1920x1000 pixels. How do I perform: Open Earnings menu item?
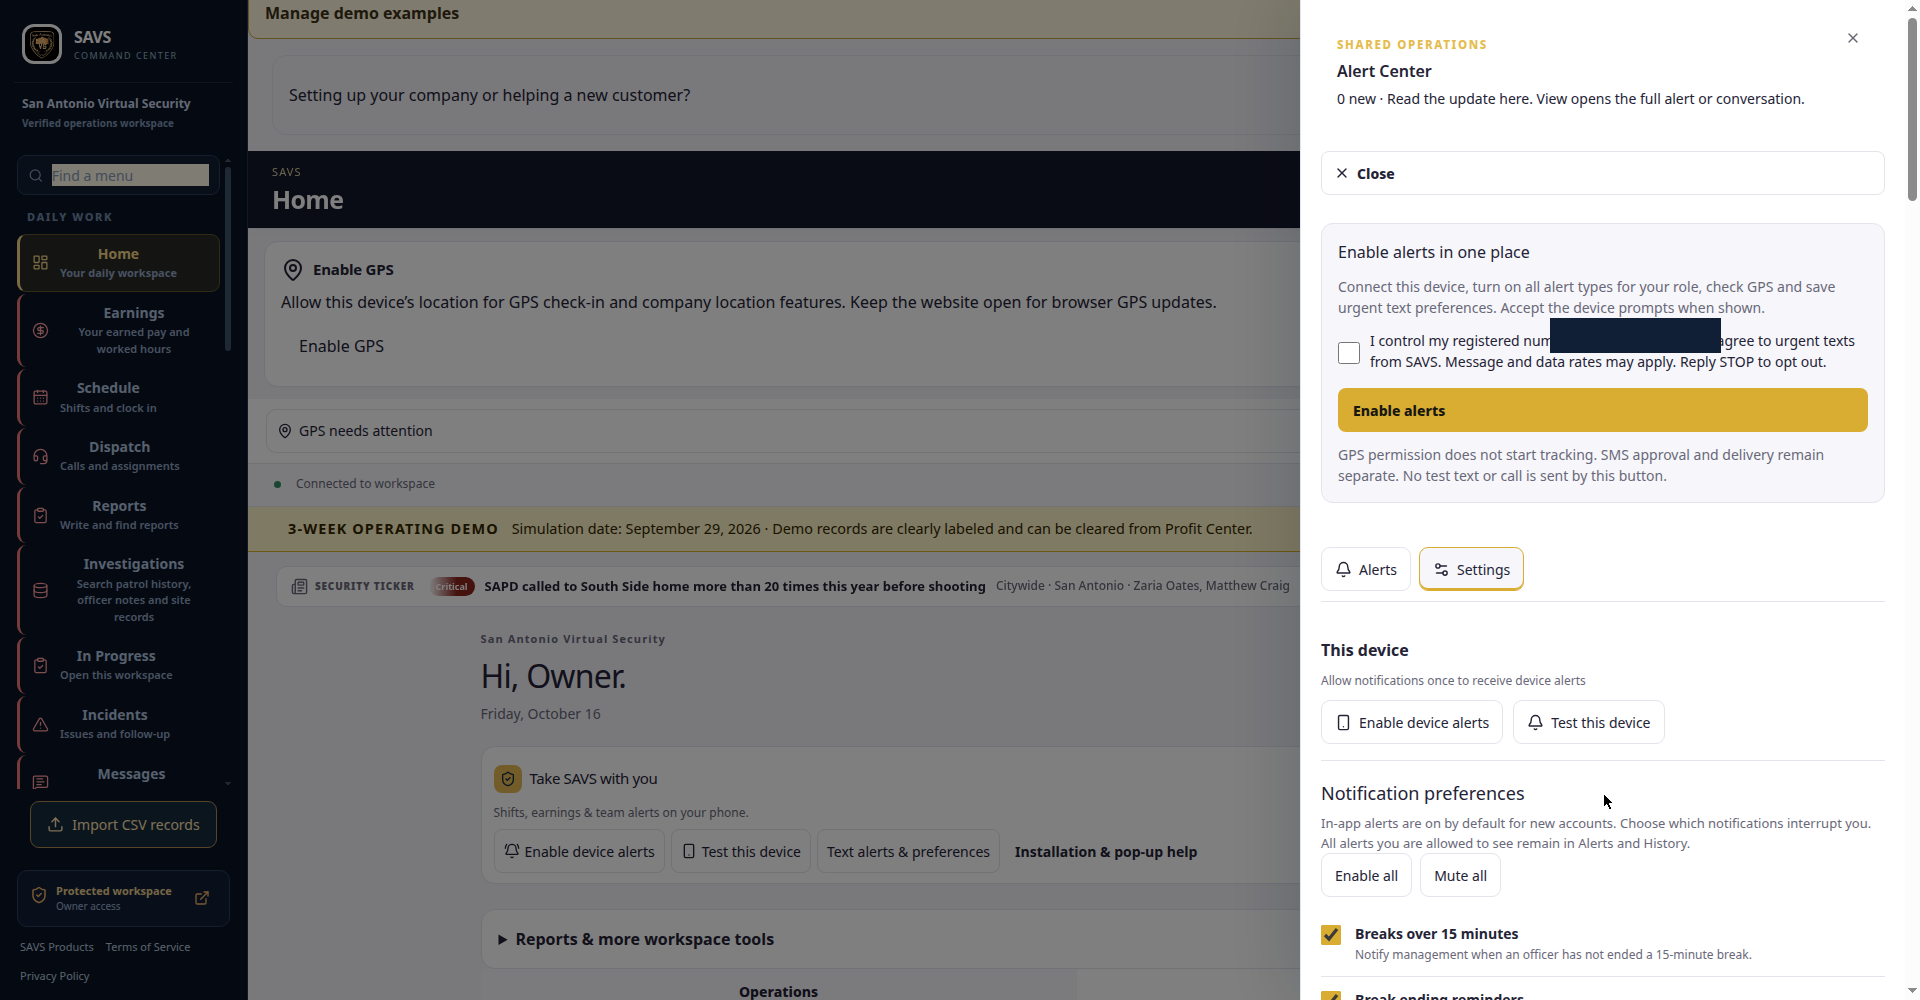tap(118, 330)
